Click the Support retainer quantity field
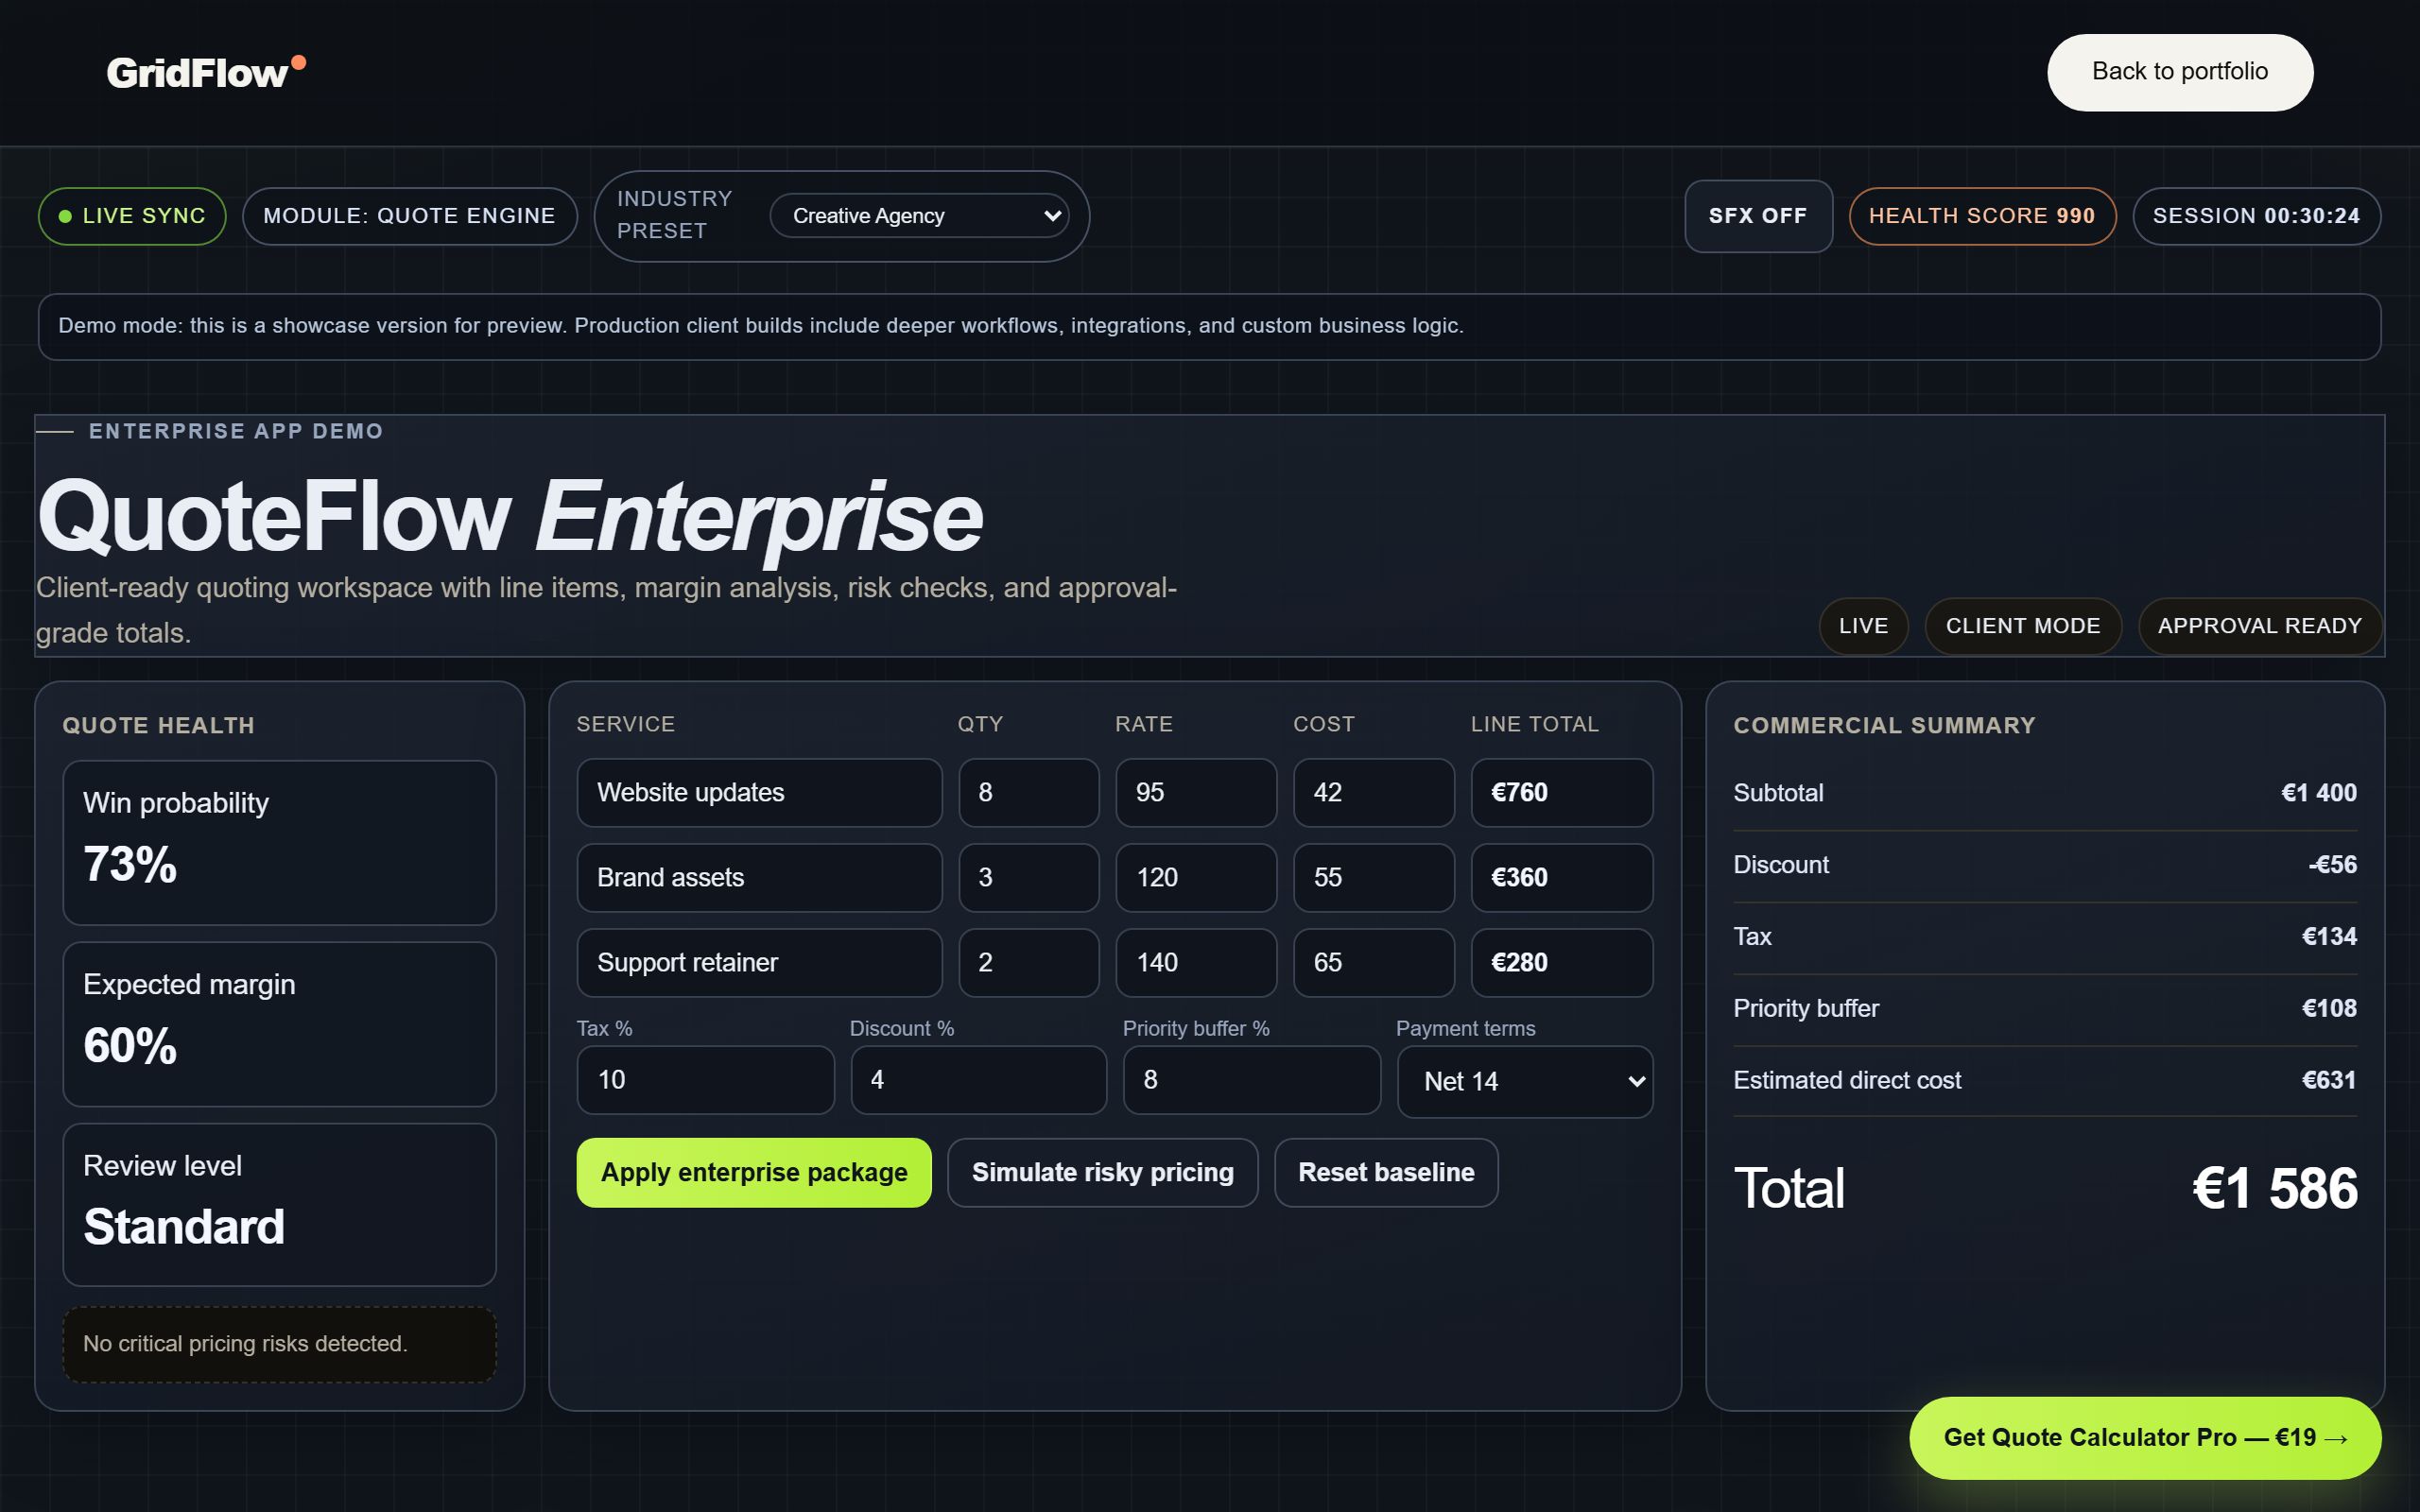The image size is (2420, 1512). 1029,962
